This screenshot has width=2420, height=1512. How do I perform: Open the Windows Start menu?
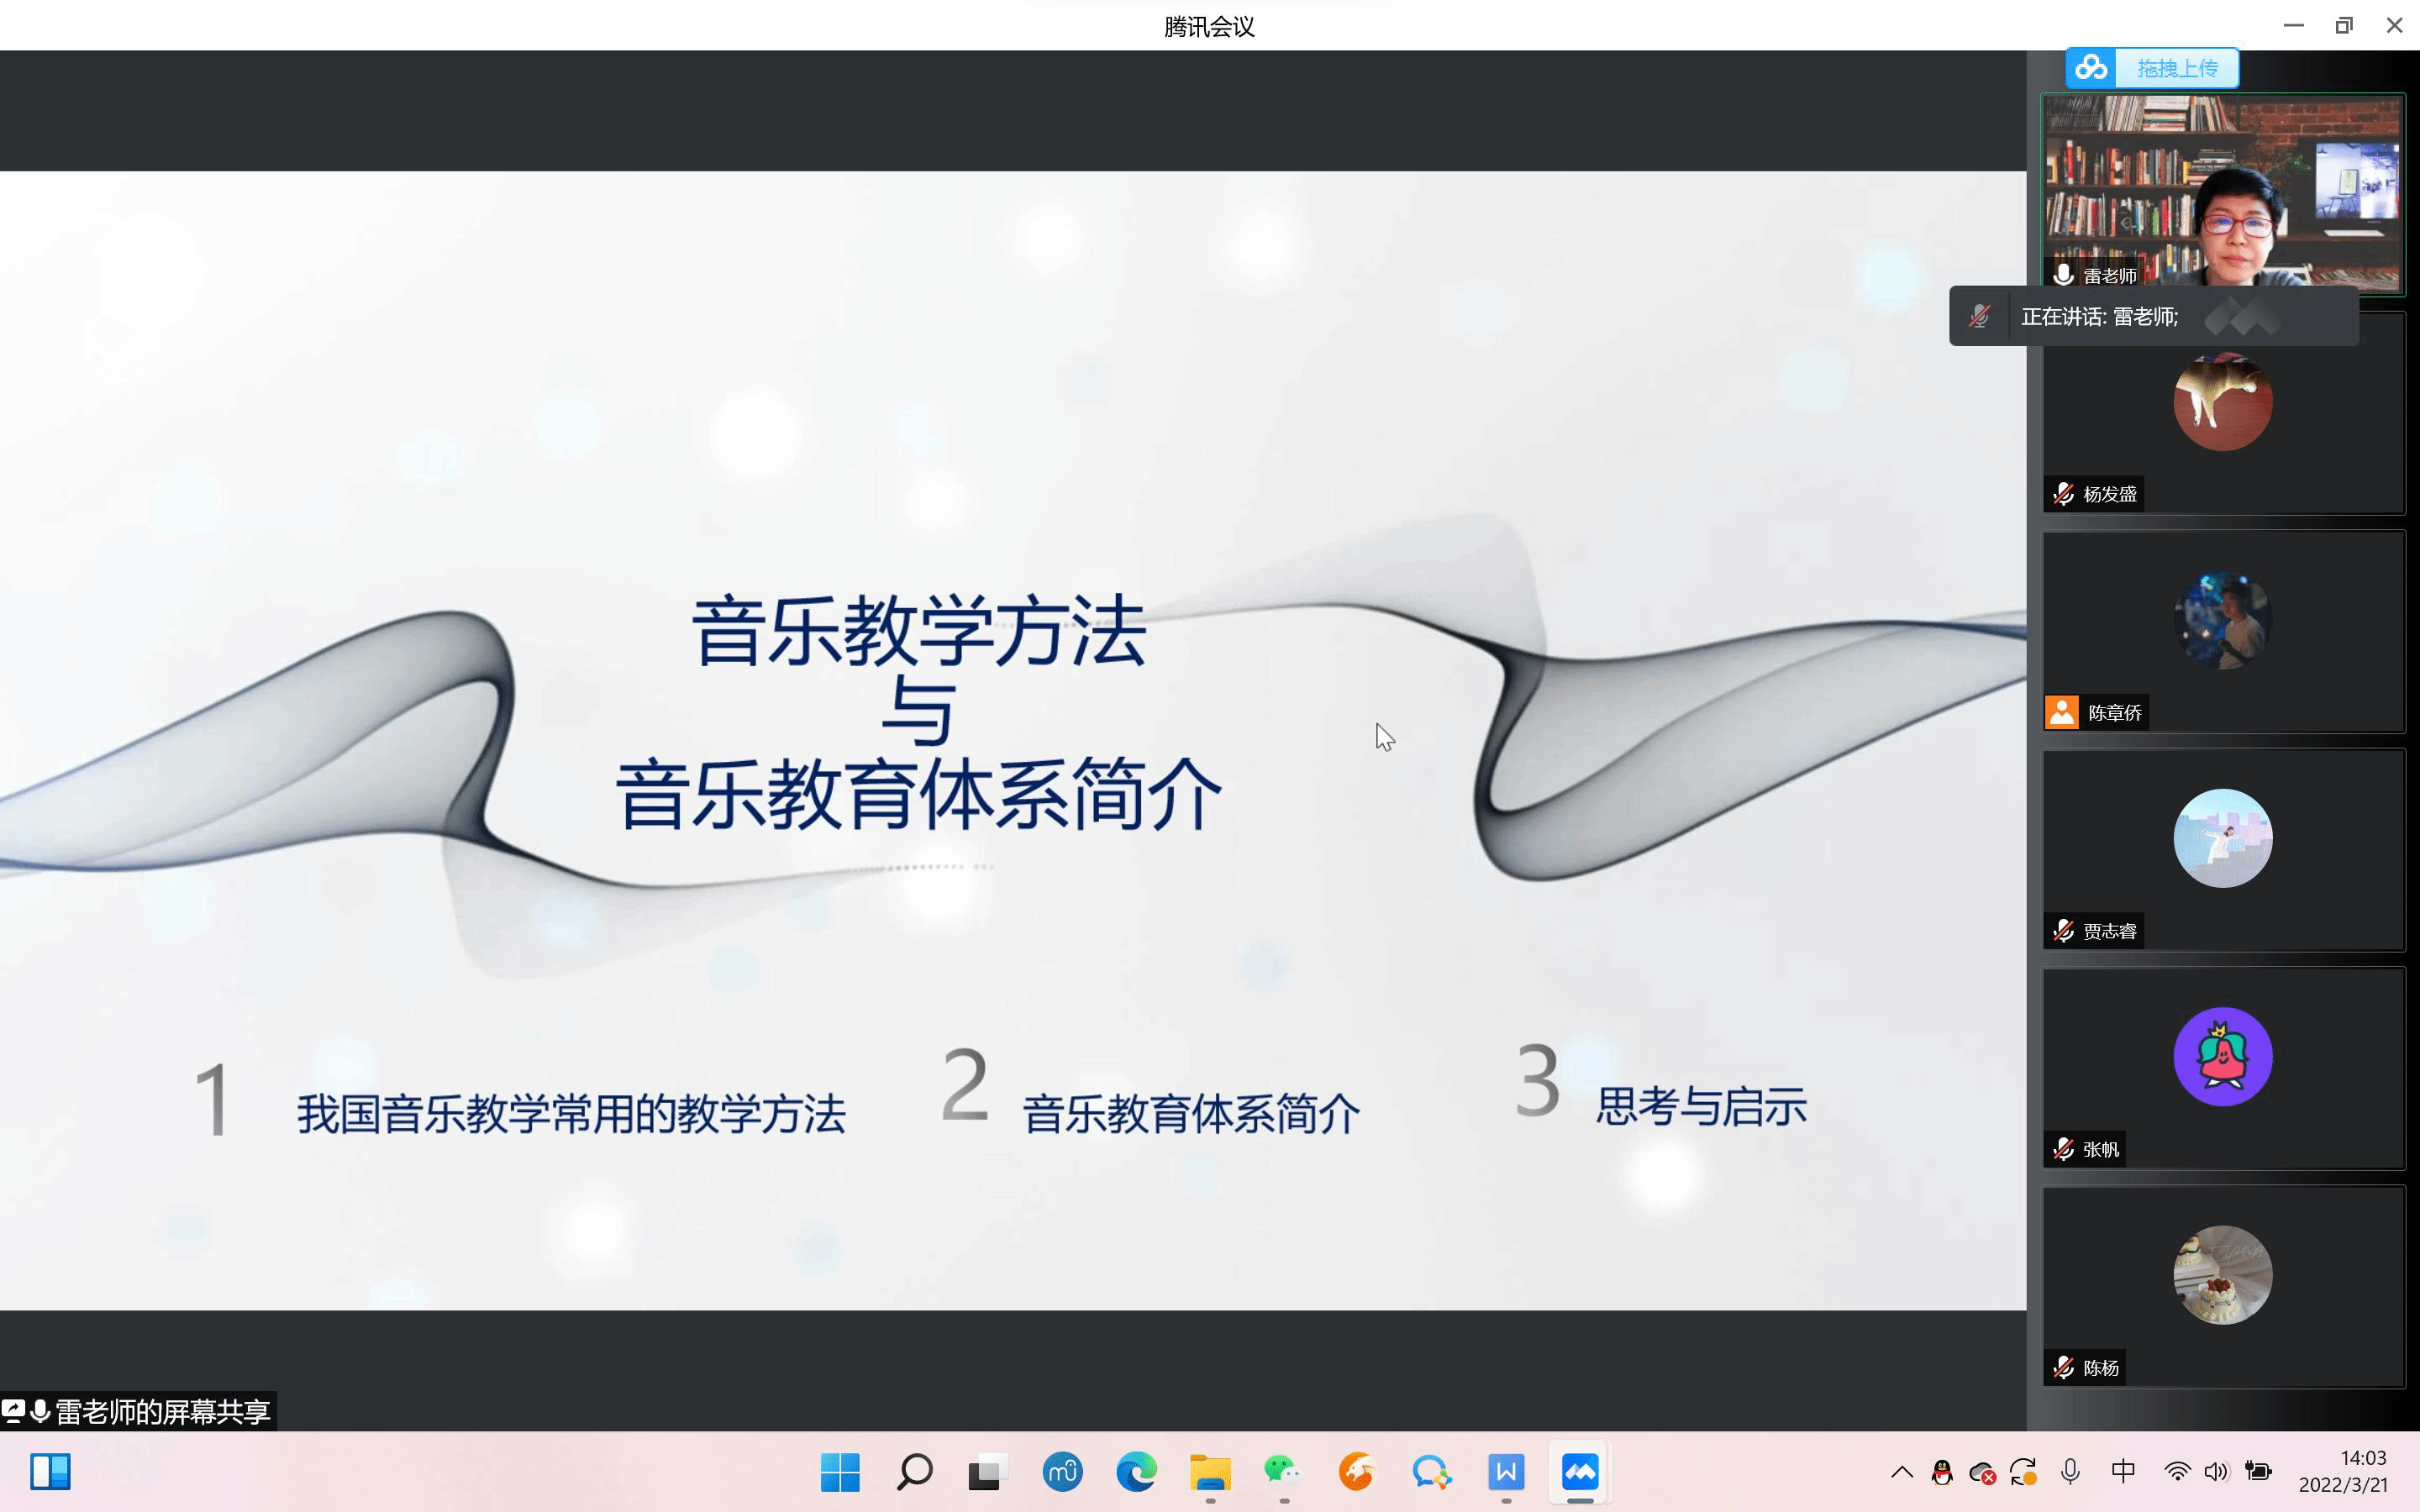pyautogui.click(x=840, y=1472)
